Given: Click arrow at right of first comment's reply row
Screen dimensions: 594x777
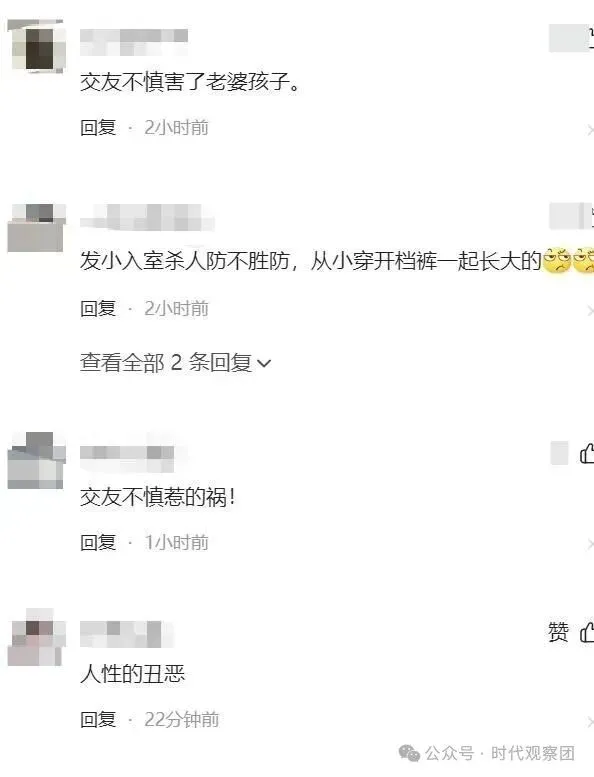Looking at the screenshot, I should coord(590,130).
